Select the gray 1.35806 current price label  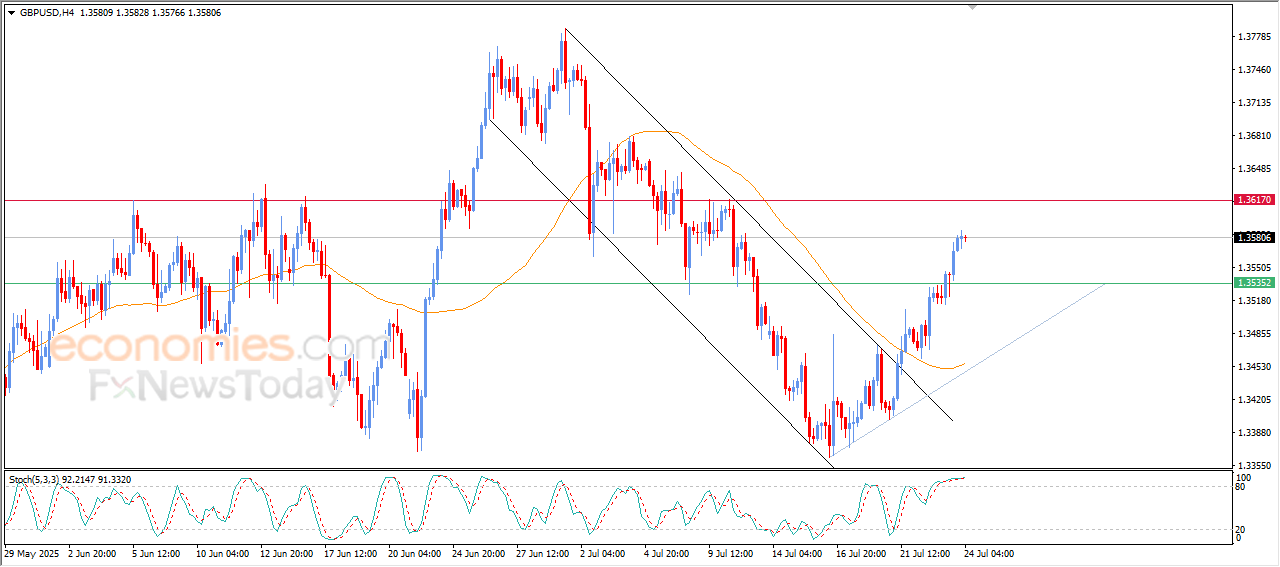1254,237
